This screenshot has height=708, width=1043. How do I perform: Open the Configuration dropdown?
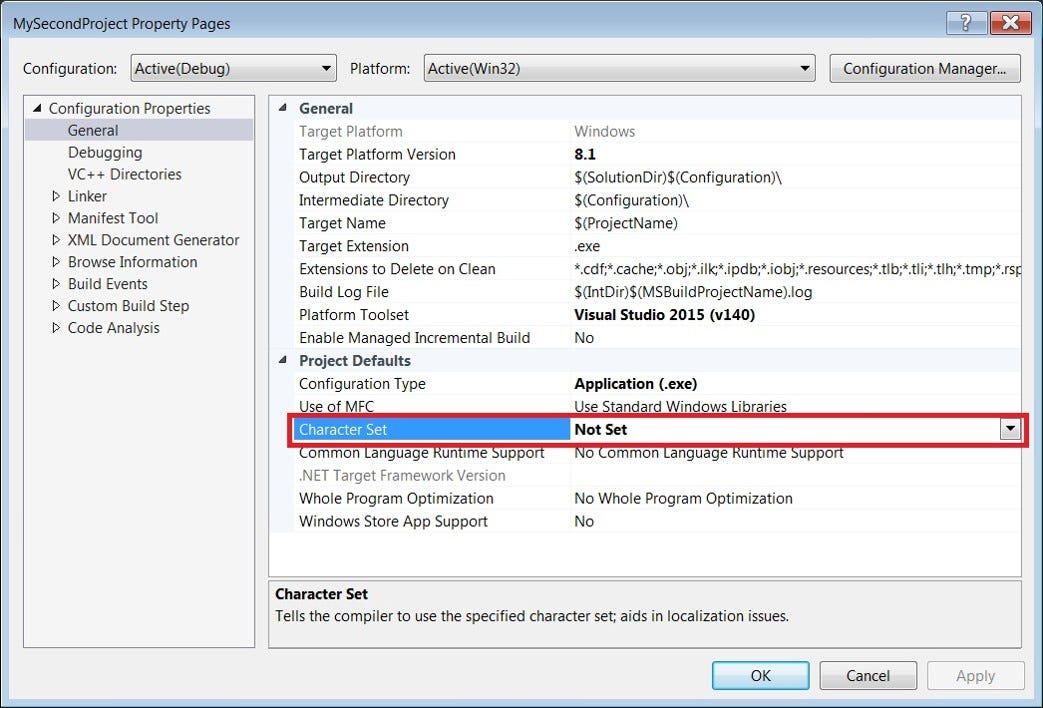tap(325, 68)
